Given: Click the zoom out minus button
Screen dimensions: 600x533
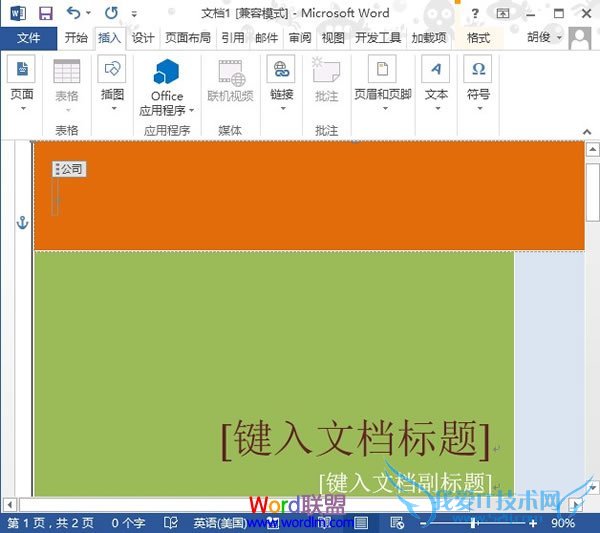Looking at the screenshot, I should (x=423, y=523).
